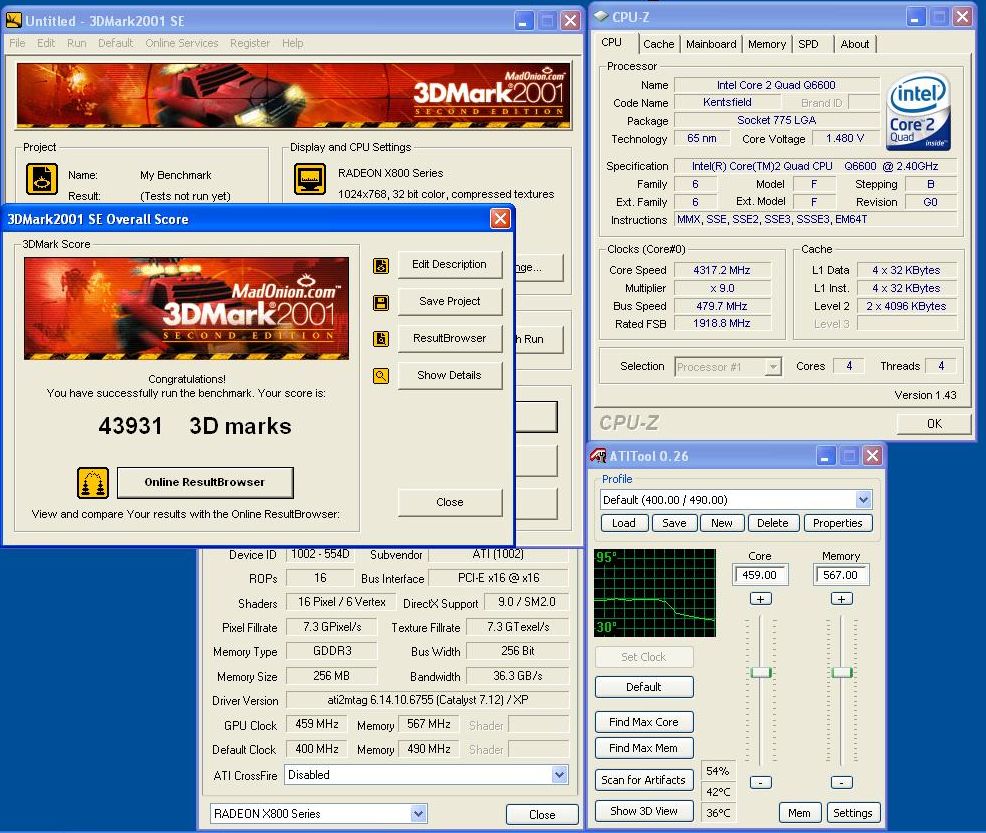Image resolution: width=986 pixels, height=833 pixels.
Task: Open the Register menu in 3DMark2001
Action: point(250,43)
